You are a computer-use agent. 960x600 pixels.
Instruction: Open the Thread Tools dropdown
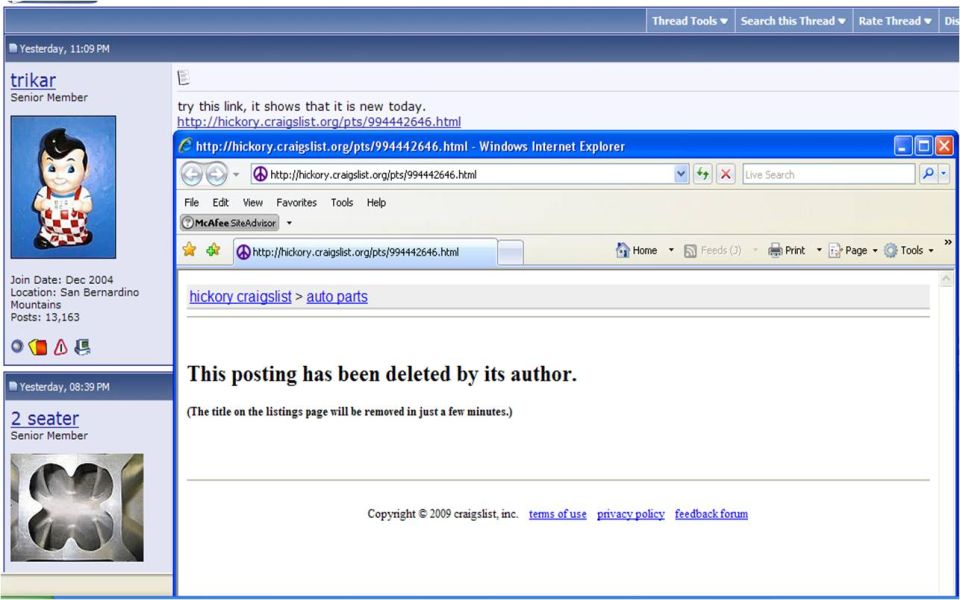(x=690, y=21)
